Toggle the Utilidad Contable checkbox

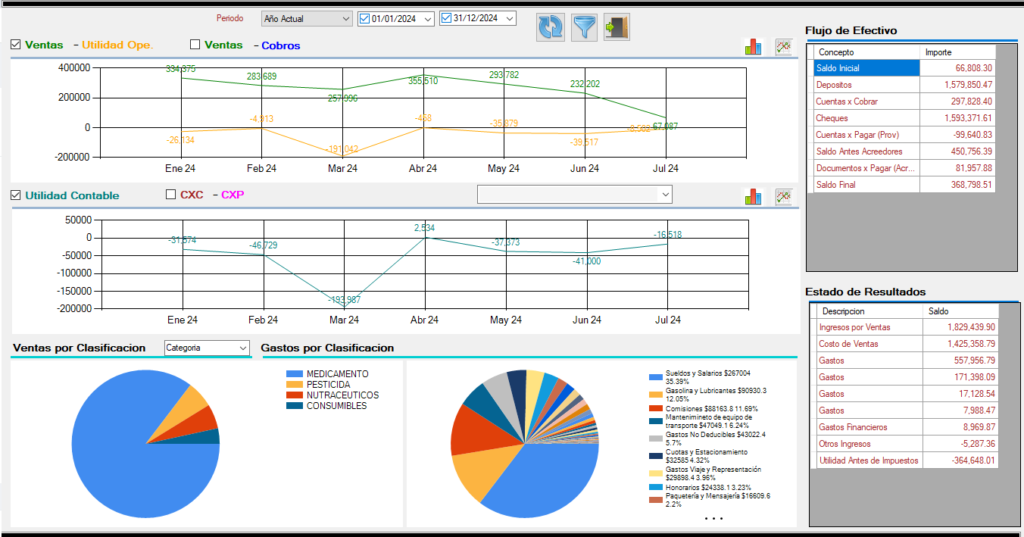16,195
